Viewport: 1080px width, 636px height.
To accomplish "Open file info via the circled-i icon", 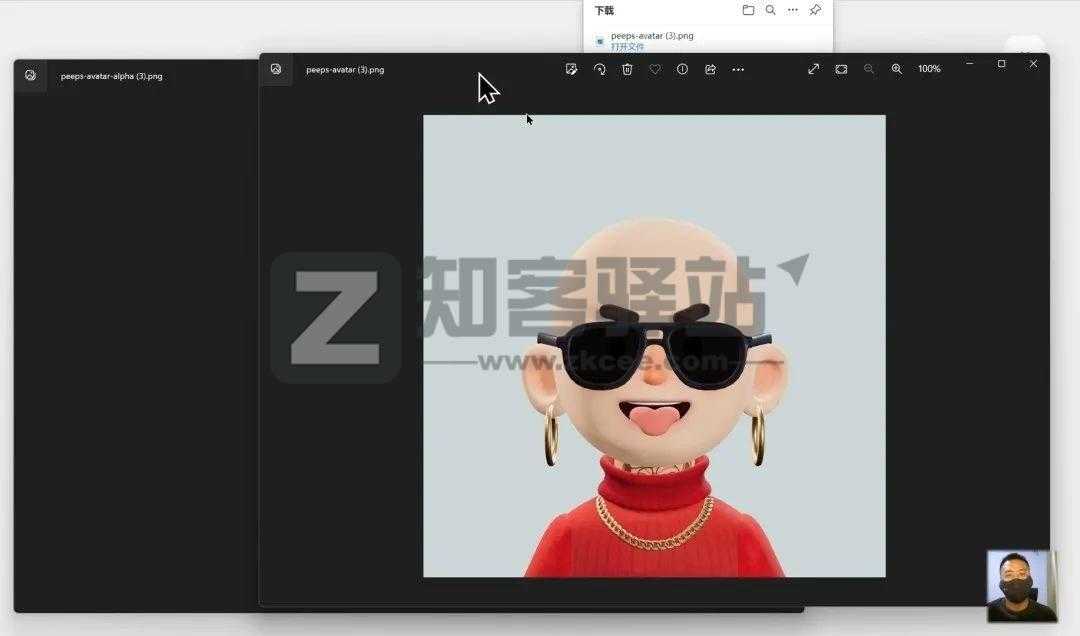I will 682,69.
